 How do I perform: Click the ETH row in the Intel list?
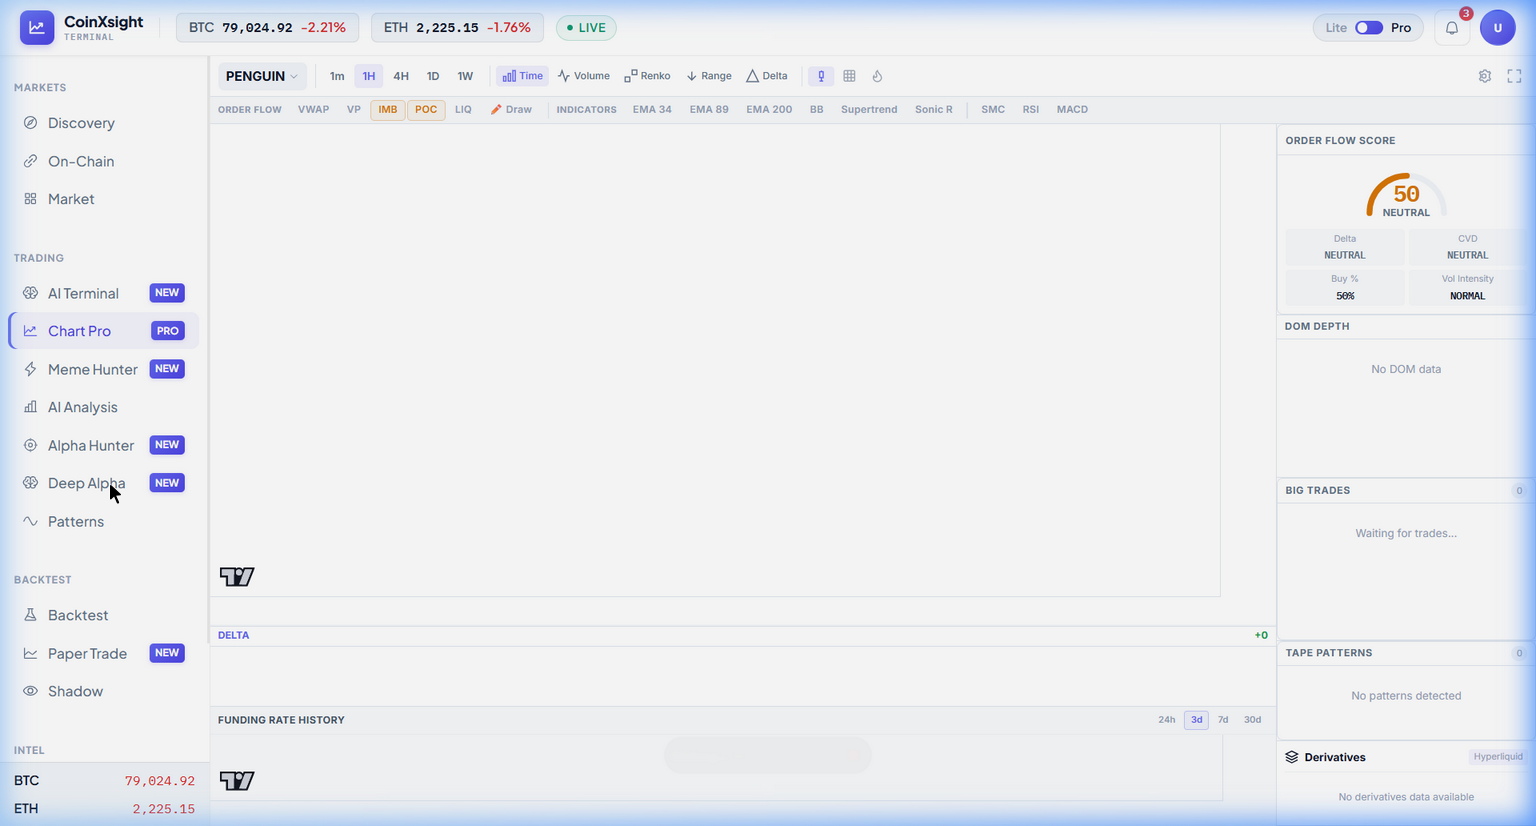click(104, 808)
